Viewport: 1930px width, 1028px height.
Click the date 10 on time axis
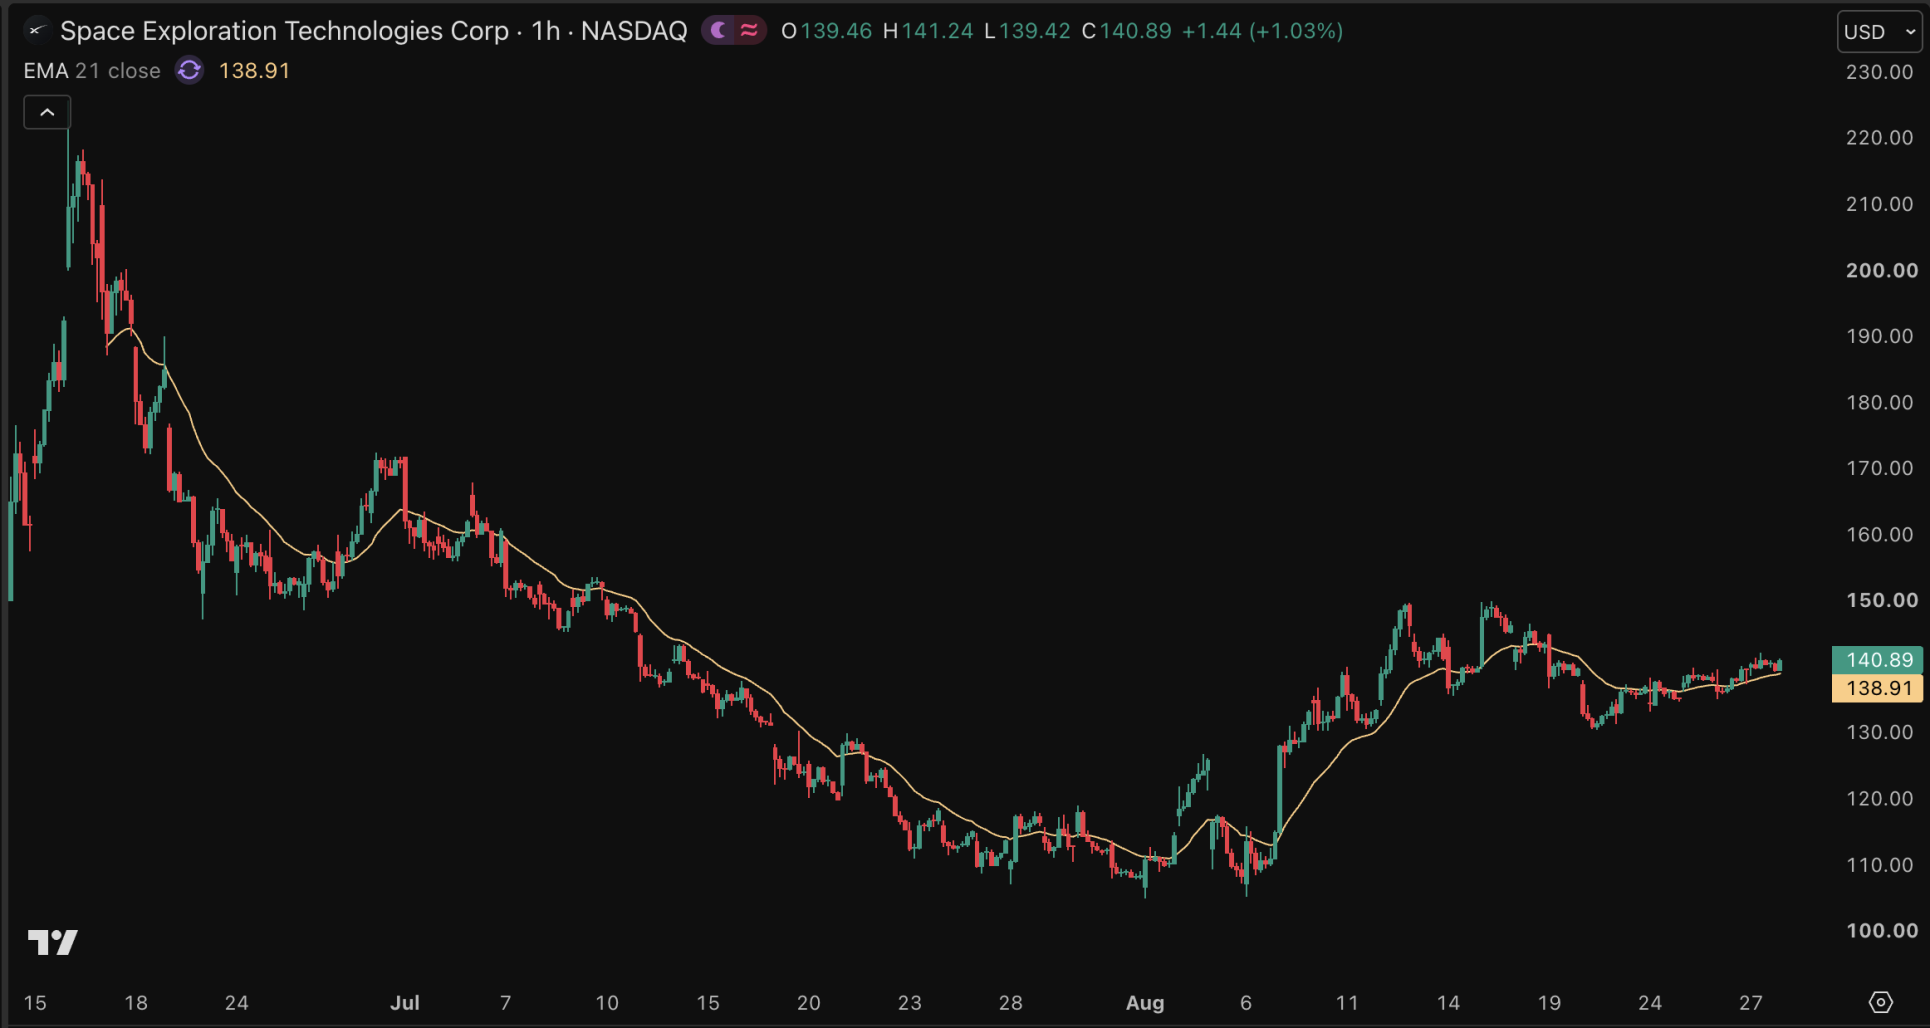607,1002
